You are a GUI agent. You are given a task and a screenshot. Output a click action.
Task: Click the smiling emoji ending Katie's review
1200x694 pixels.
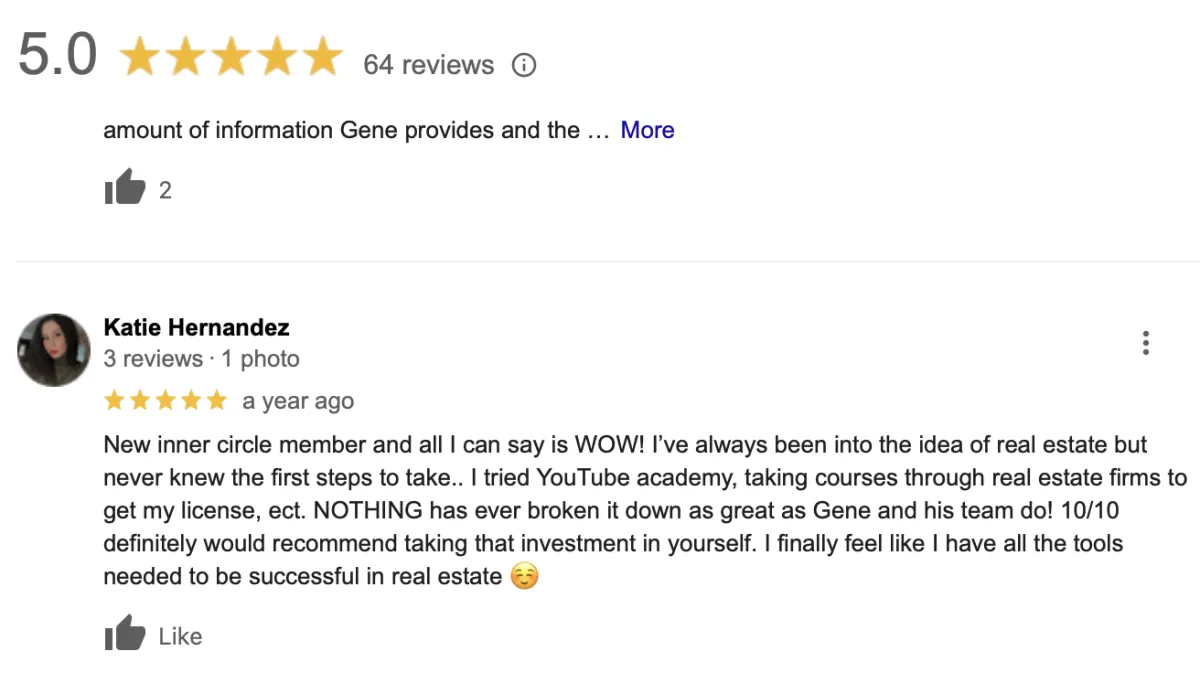click(x=524, y=576)
